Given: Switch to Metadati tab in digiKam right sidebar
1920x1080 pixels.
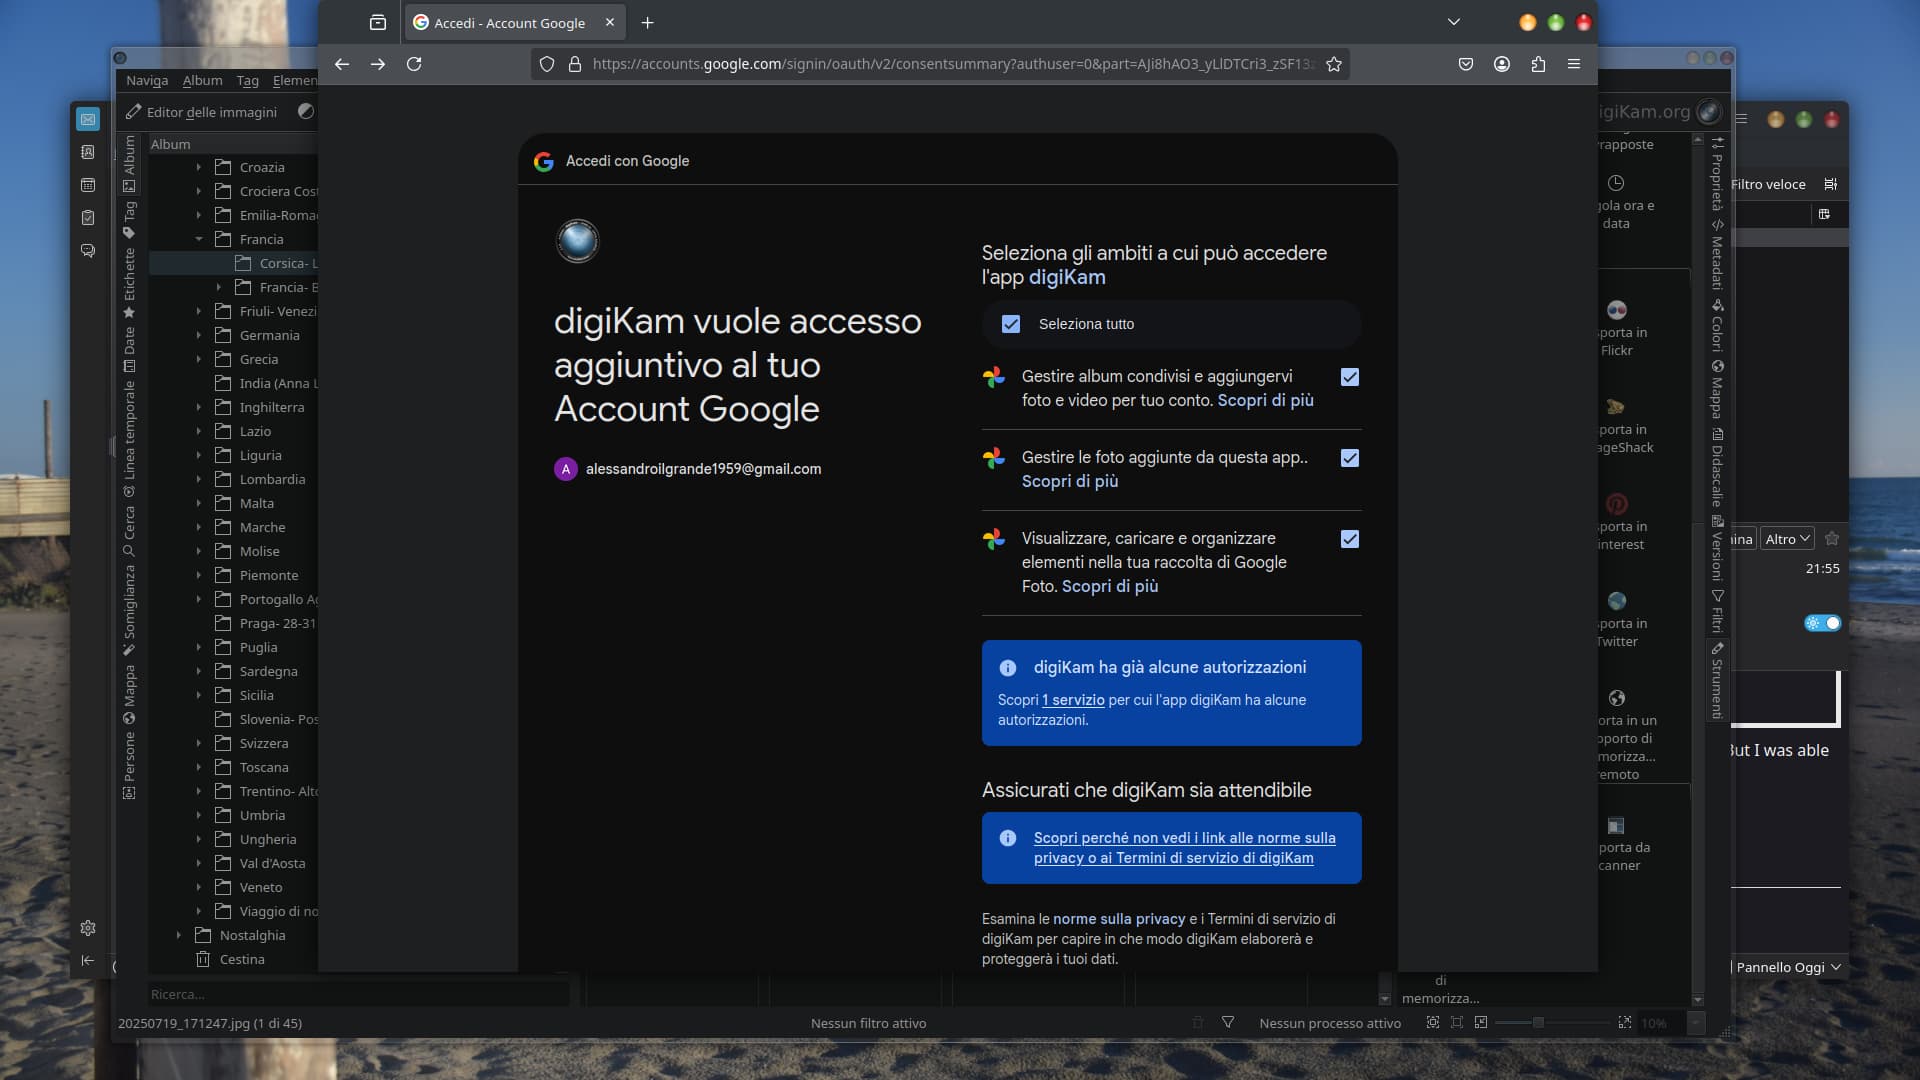Looking at the screenshot, I should coord(1717,255).
